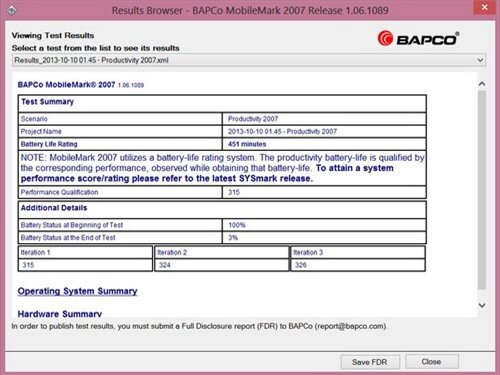Click the 'Viewing Test Results' heading
Viewport: 500px width, 375px height.
53,35
